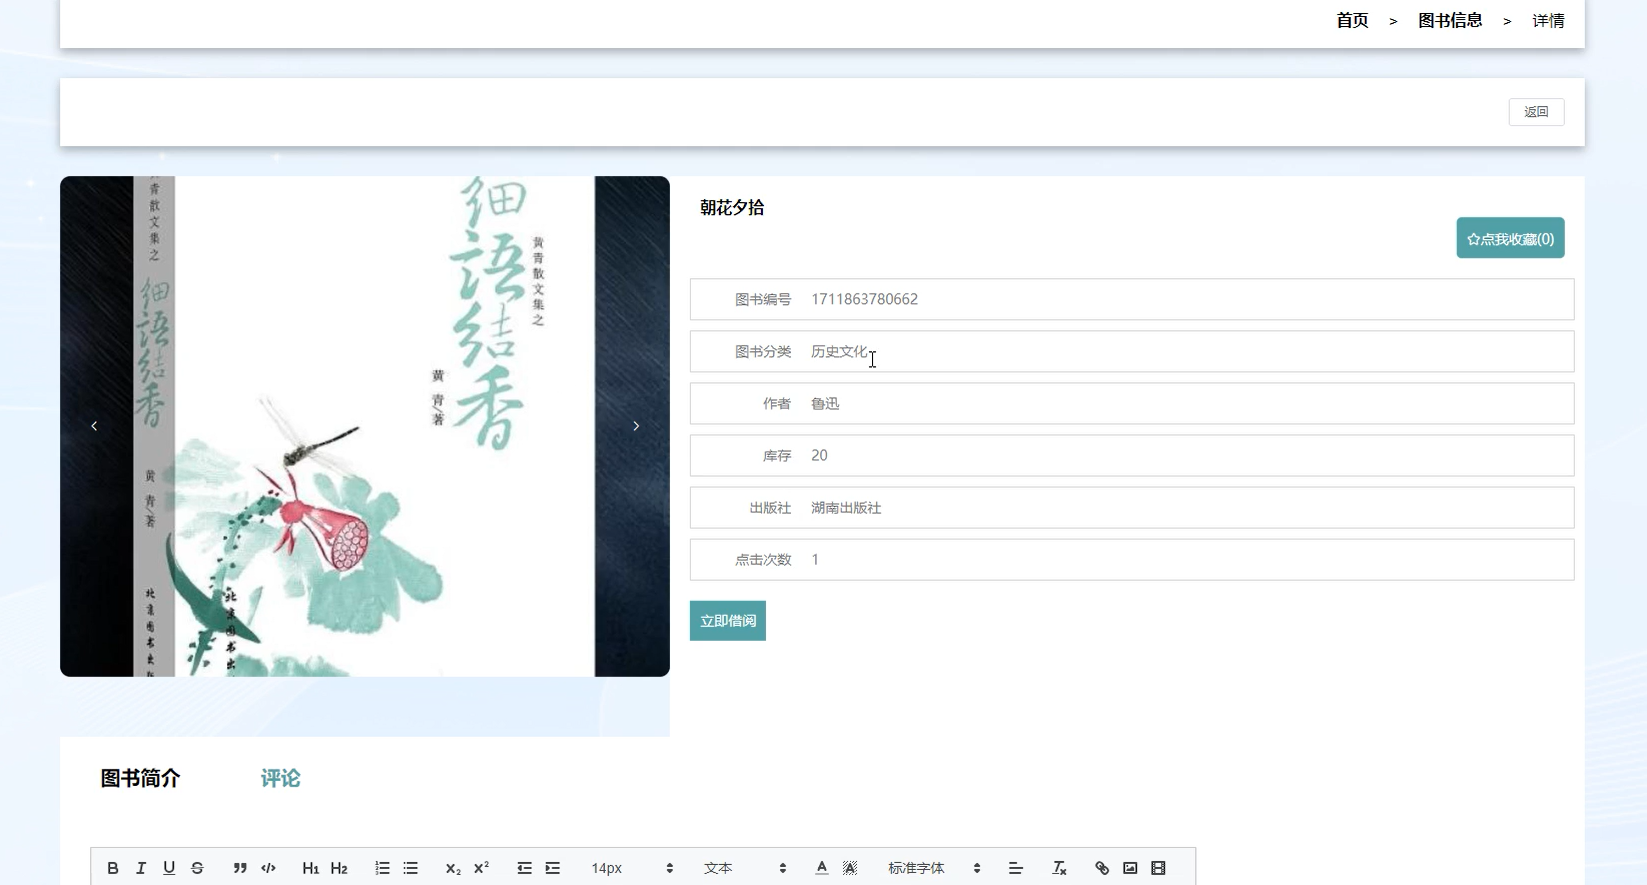This screenshot has height=885, width=1647.
Task: Click the 出版社 label
Action: point(770,508)
